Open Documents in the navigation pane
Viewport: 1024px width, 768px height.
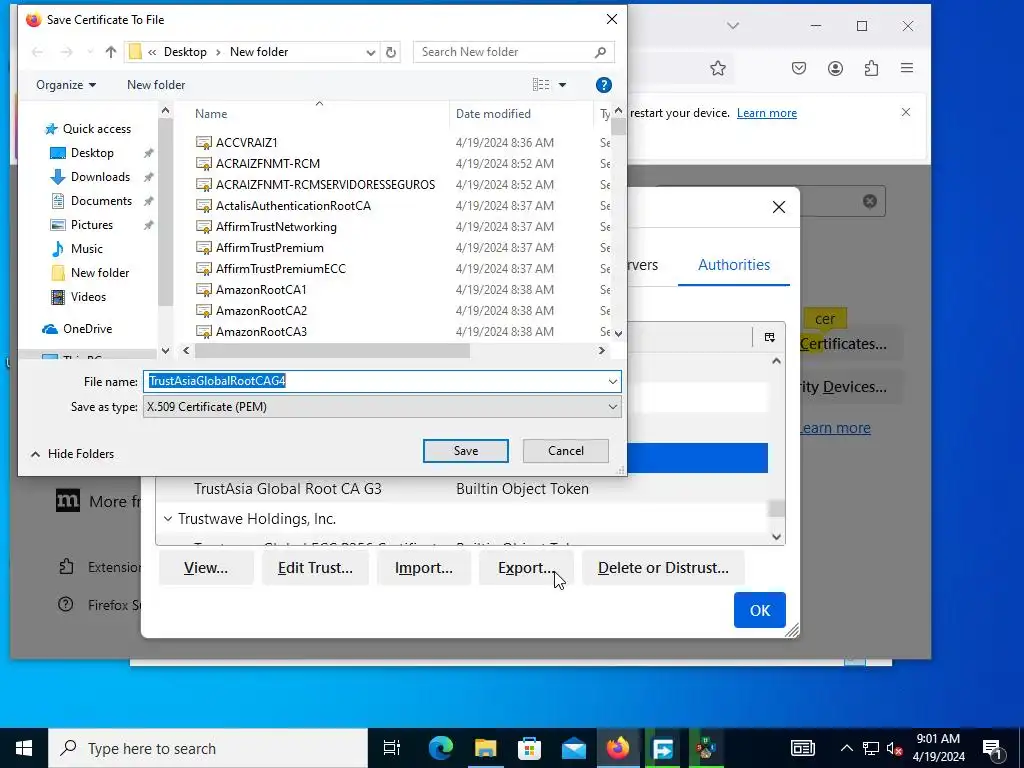101,201
